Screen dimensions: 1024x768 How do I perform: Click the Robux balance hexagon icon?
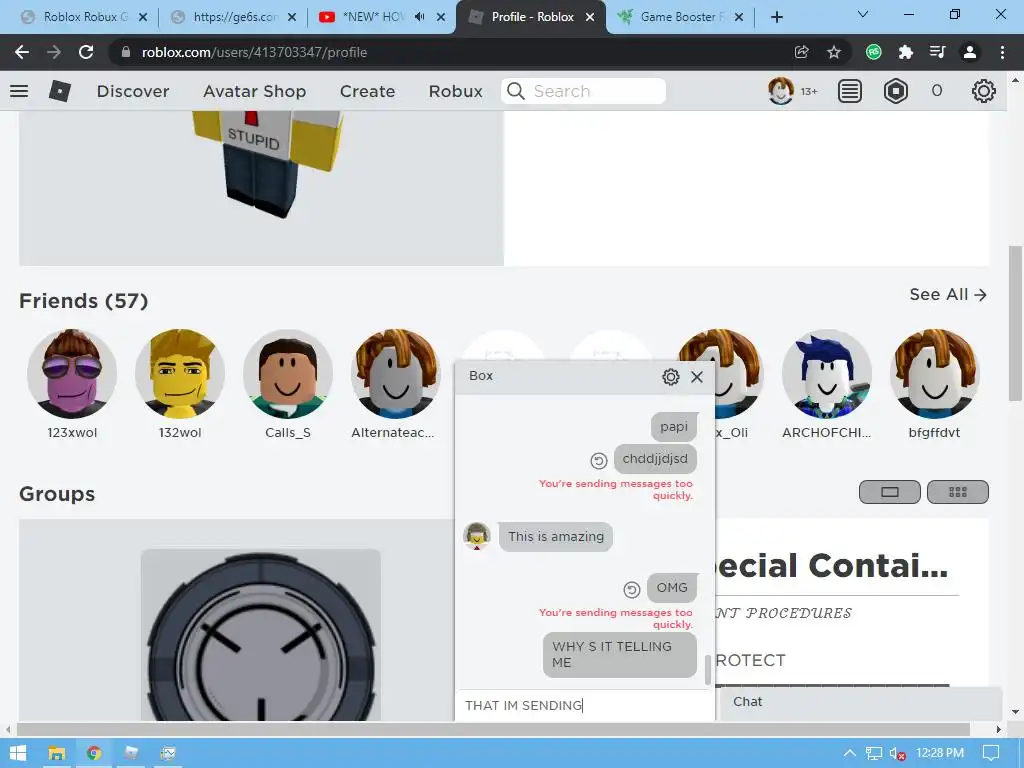(x=895, y=91)
